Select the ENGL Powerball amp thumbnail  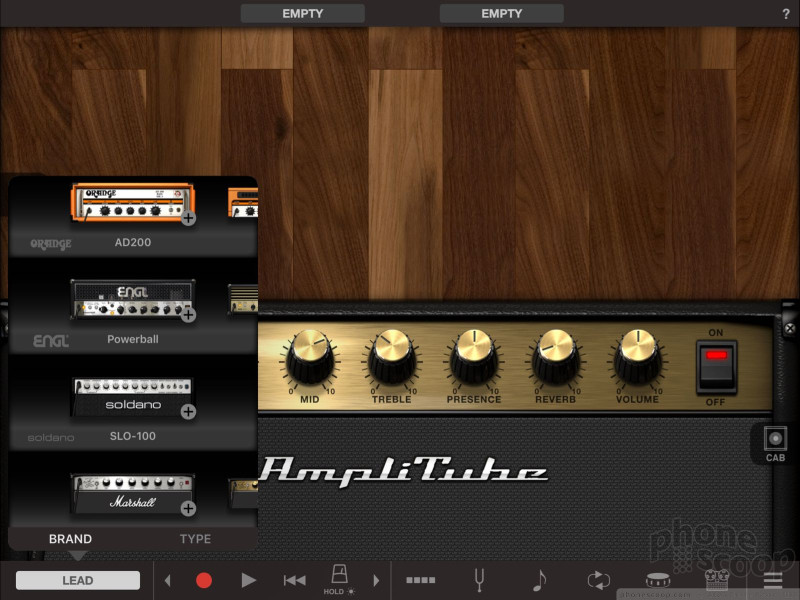(x=133, y=299)
